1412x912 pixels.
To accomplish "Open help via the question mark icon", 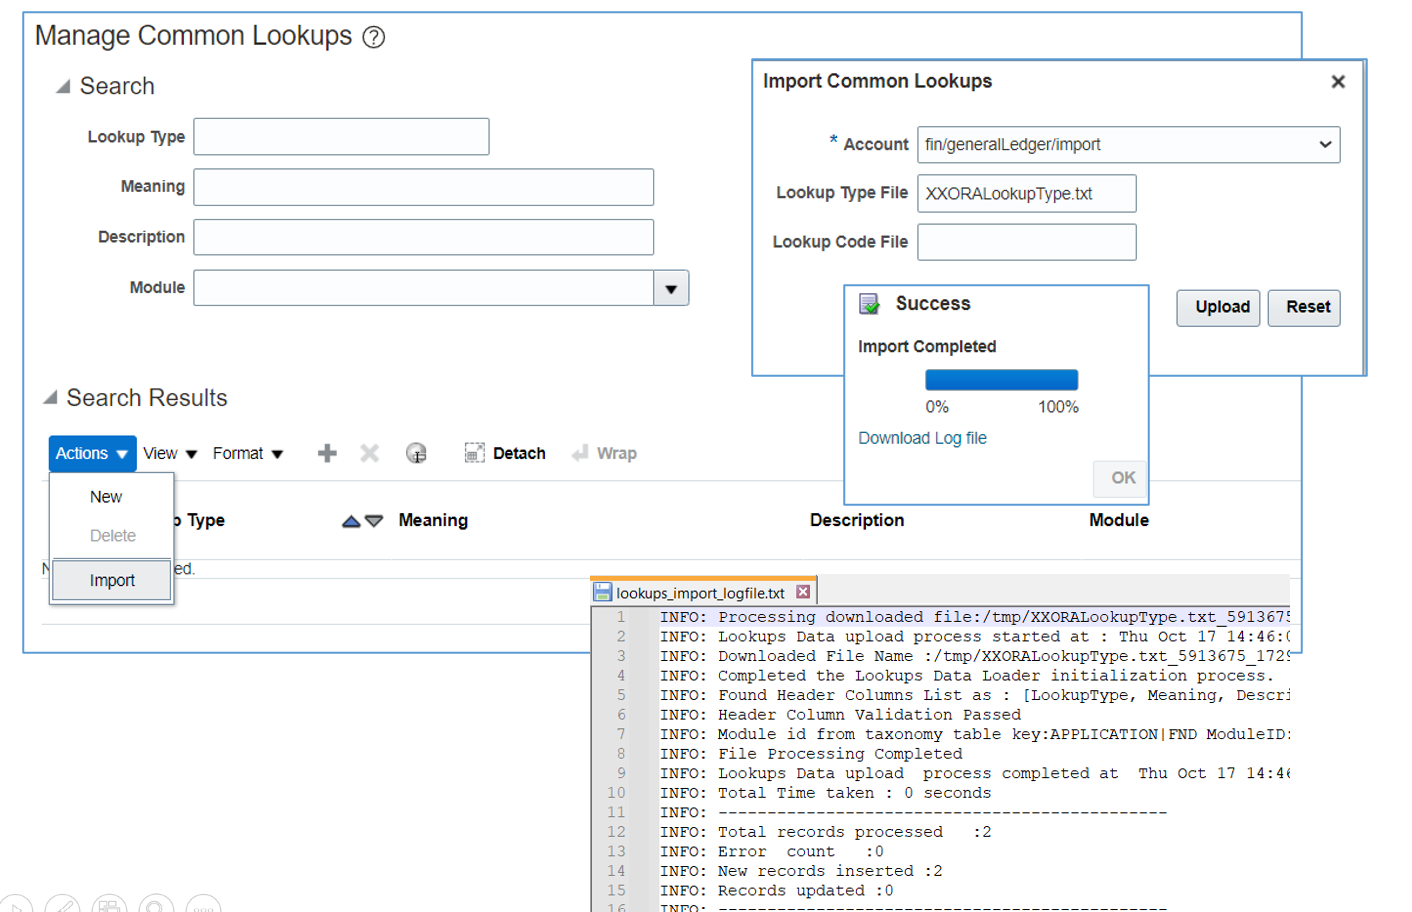I will tap(374, 38).
